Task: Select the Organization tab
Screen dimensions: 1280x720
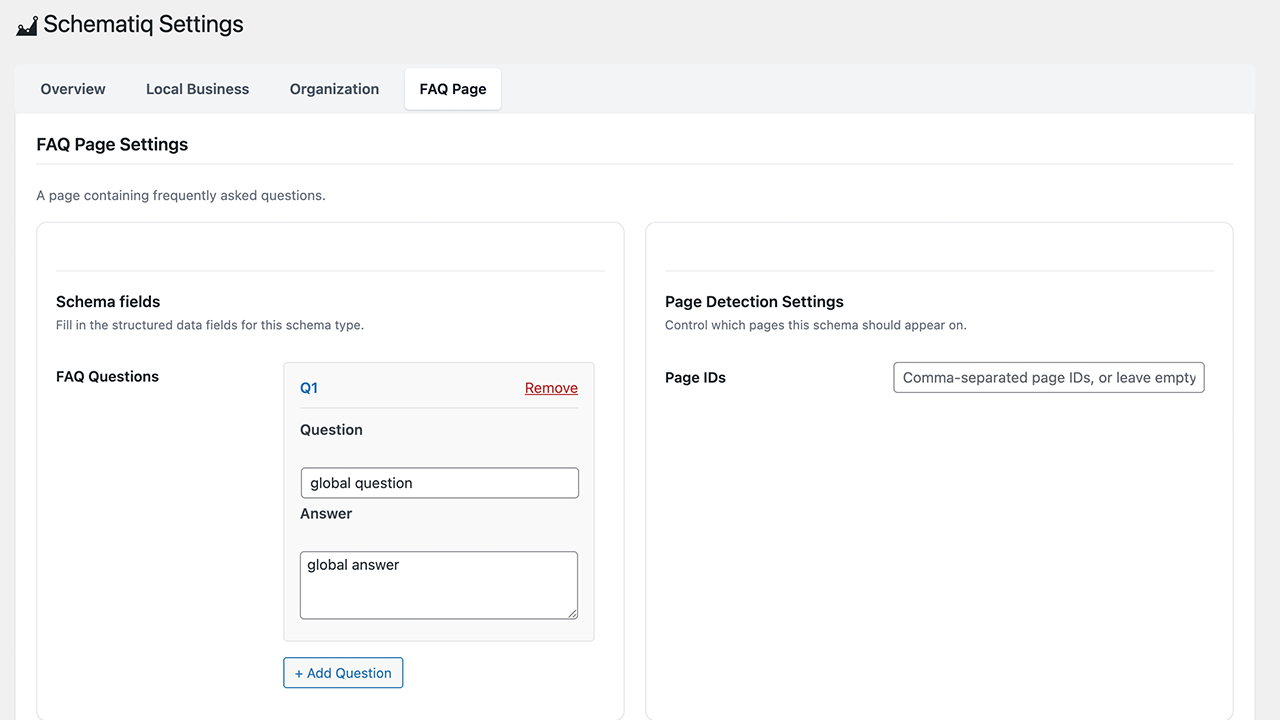Action: 334,89
